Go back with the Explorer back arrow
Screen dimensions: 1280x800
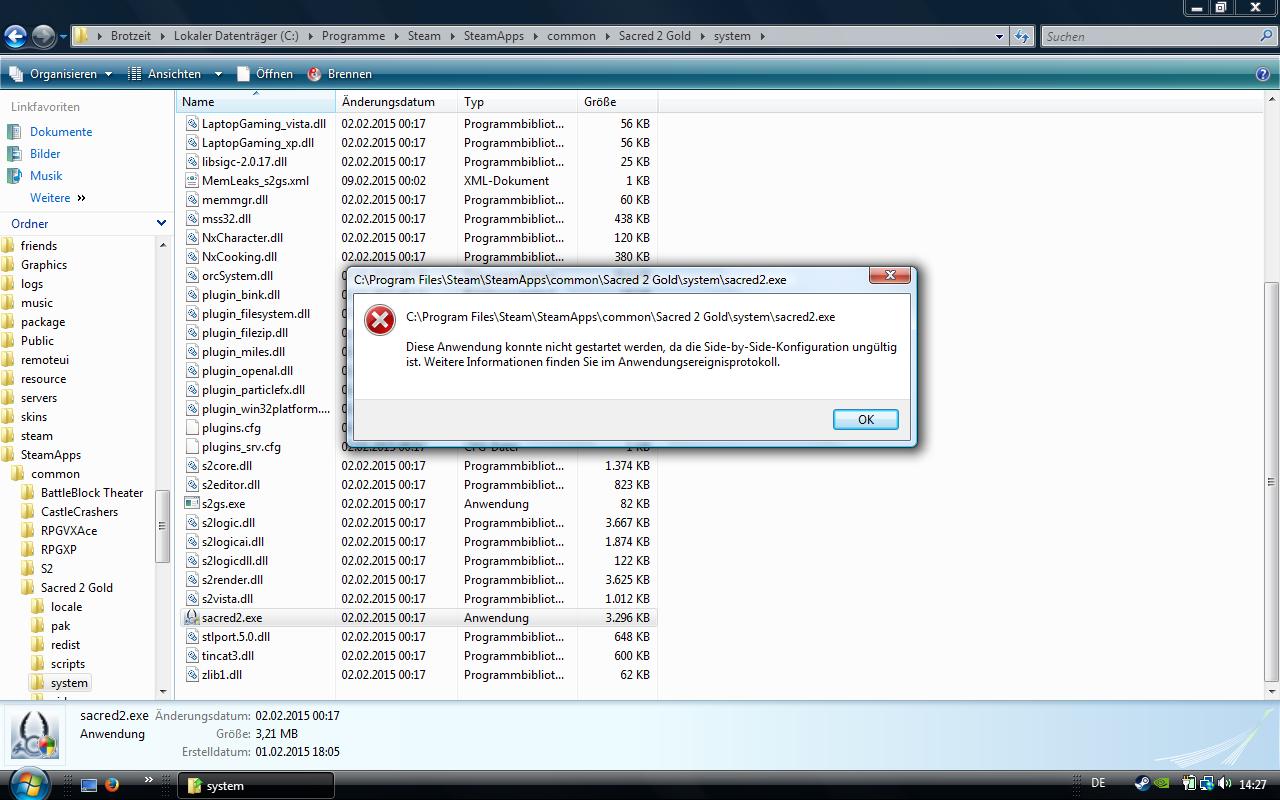tap(14, 37)
